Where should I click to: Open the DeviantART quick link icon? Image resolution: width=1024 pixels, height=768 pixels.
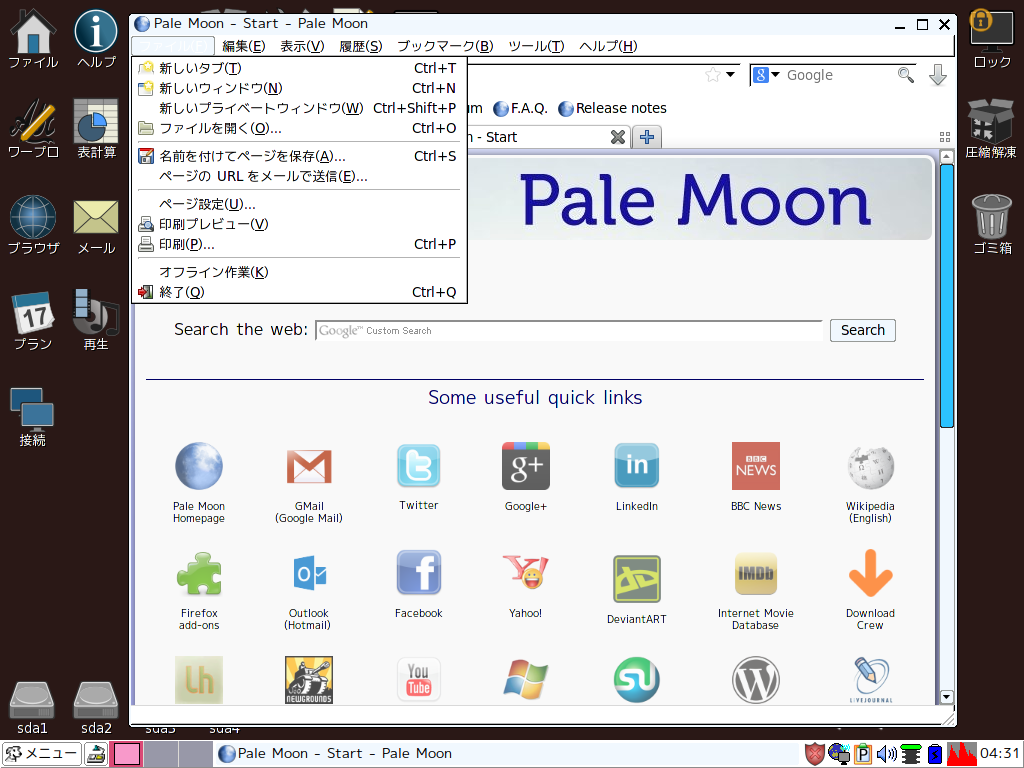pyautogui.click(x=637, y=579)
